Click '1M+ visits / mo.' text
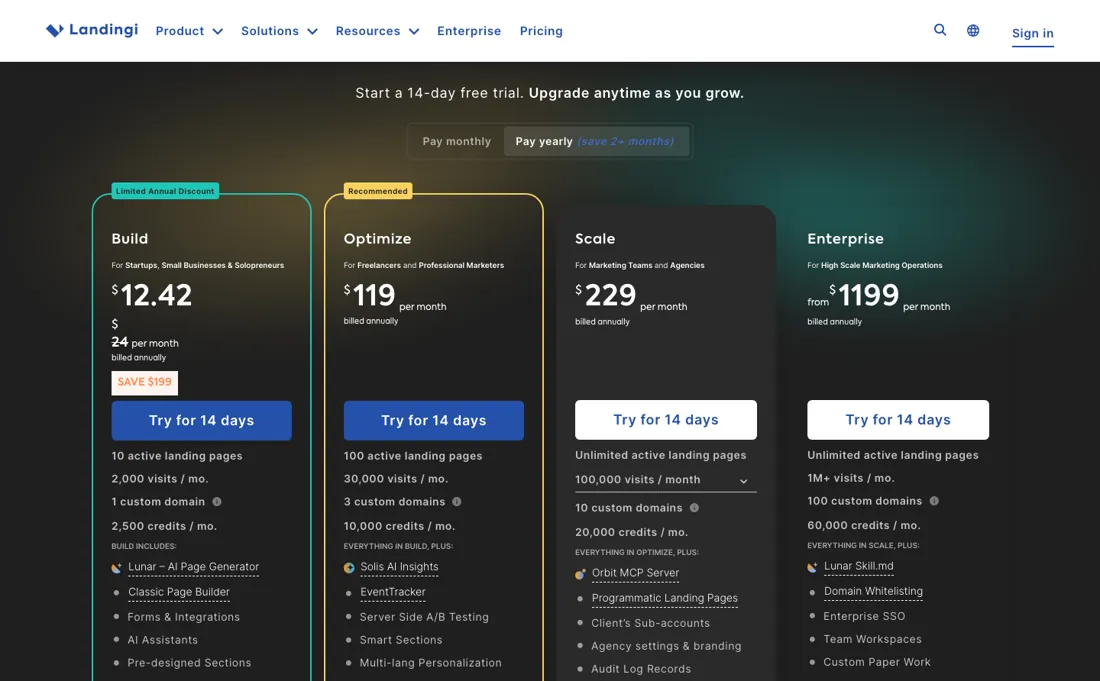The width and height of the screenshot is (1100, 681). point(851,478)
